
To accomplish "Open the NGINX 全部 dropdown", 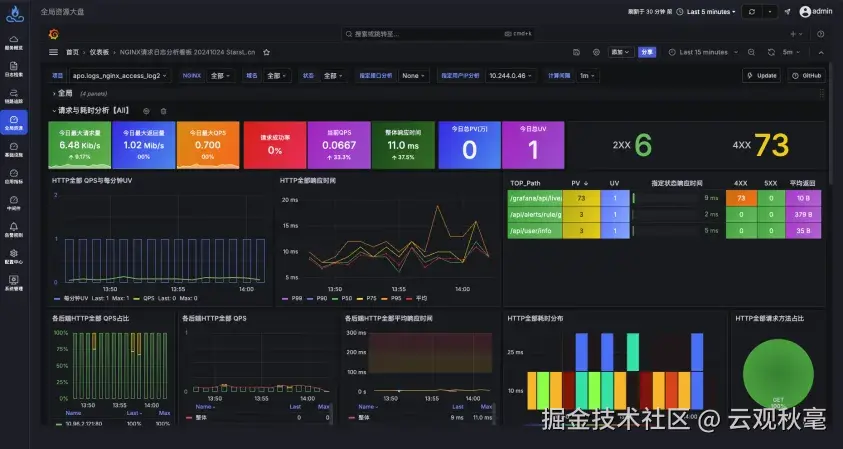I will pos(220,76).
